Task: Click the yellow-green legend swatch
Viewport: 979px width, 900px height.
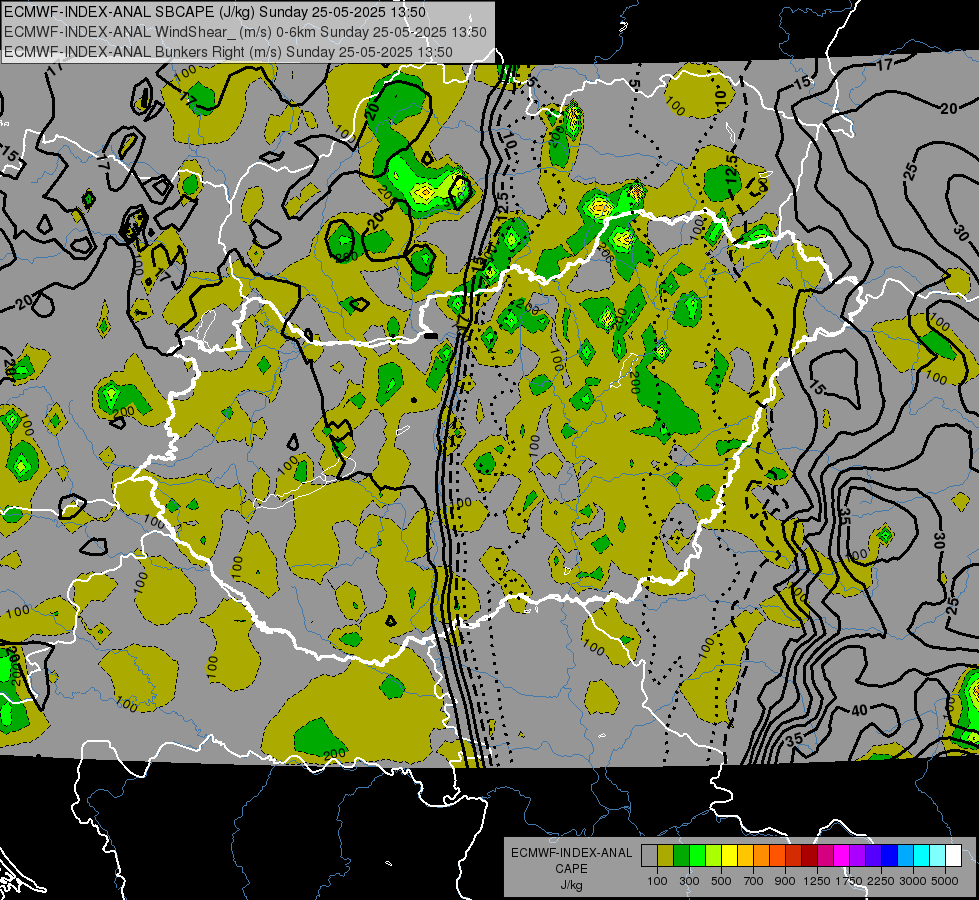Action: [713, 856]
